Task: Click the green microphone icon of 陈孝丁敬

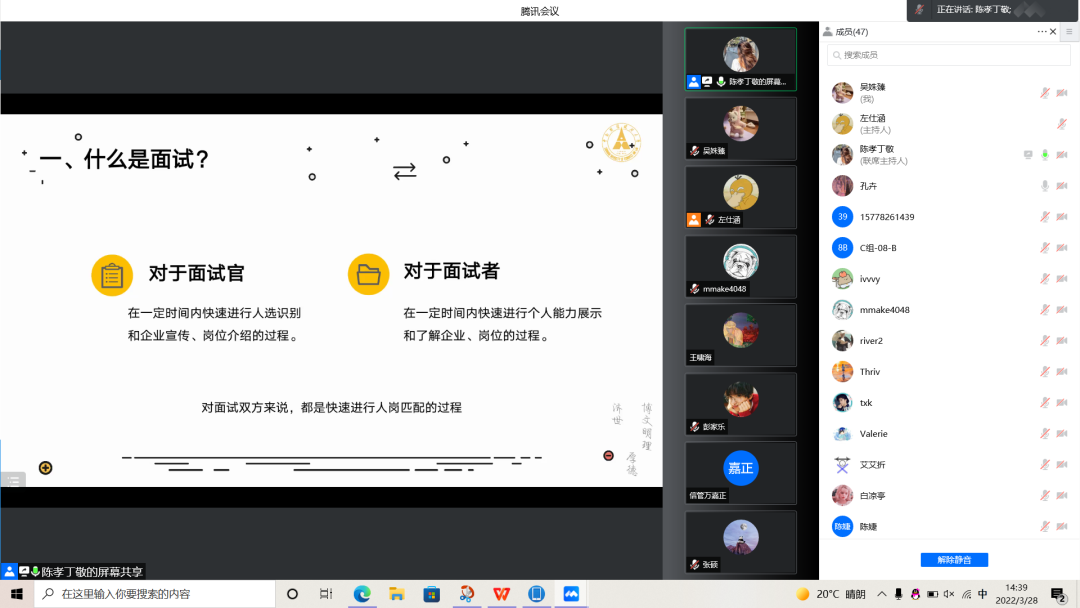Action: [x=1045, y=155]
